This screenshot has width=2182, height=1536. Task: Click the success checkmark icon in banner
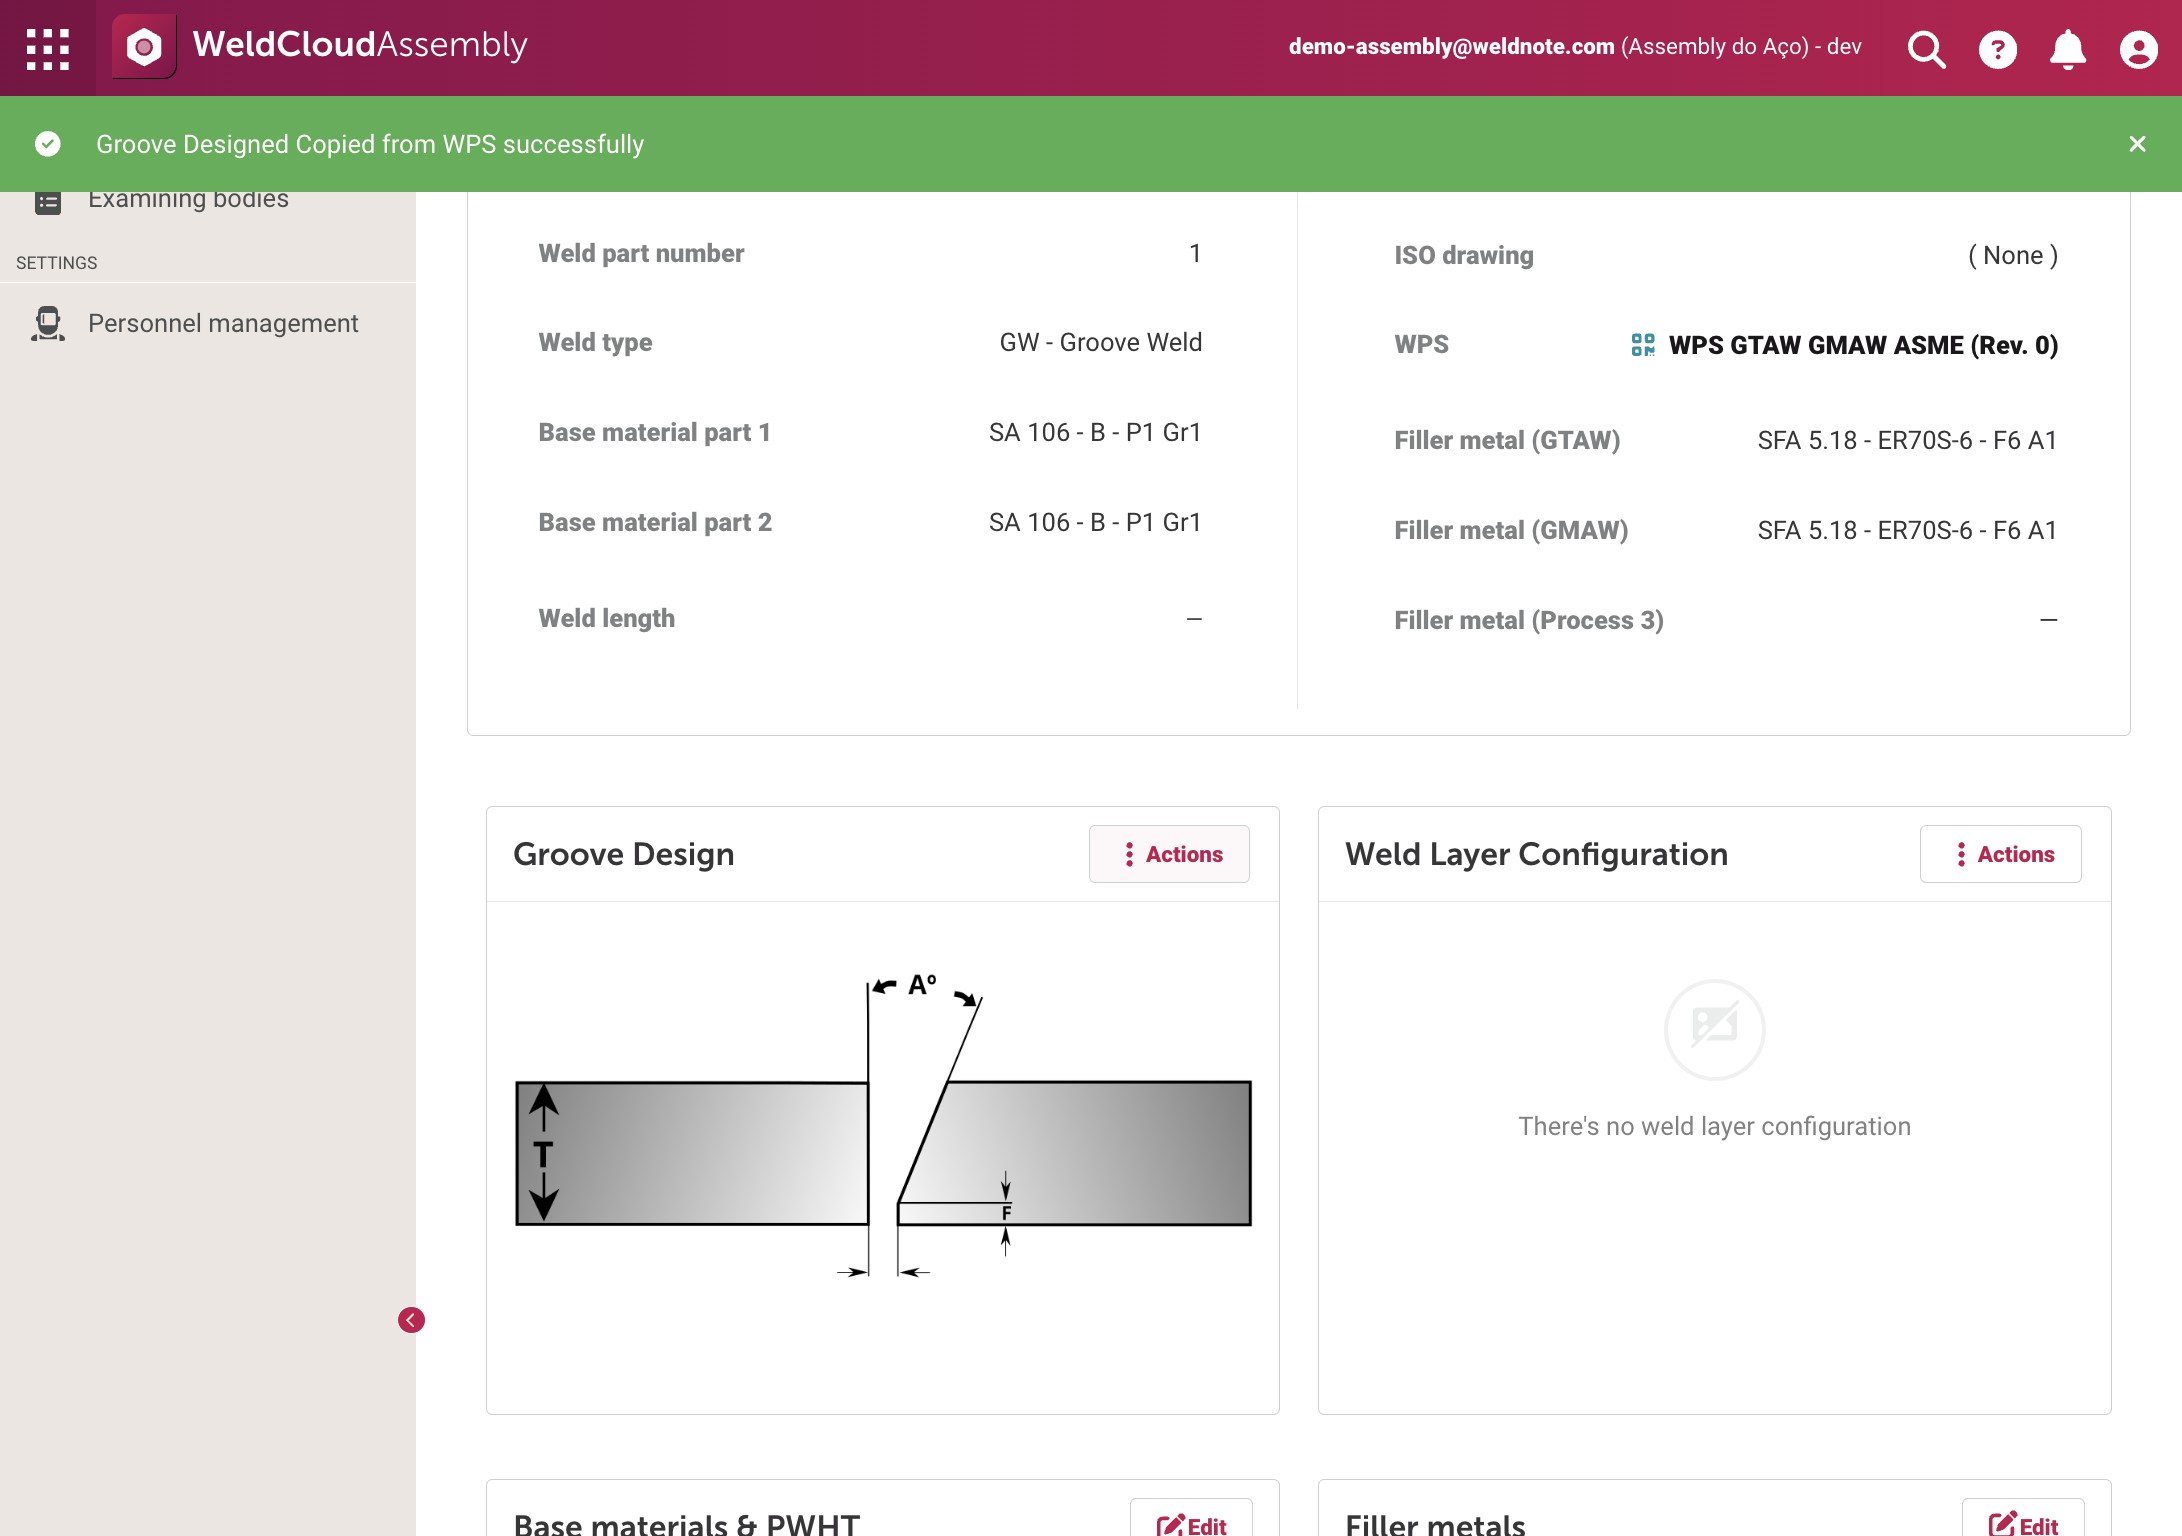click(47, 144)
